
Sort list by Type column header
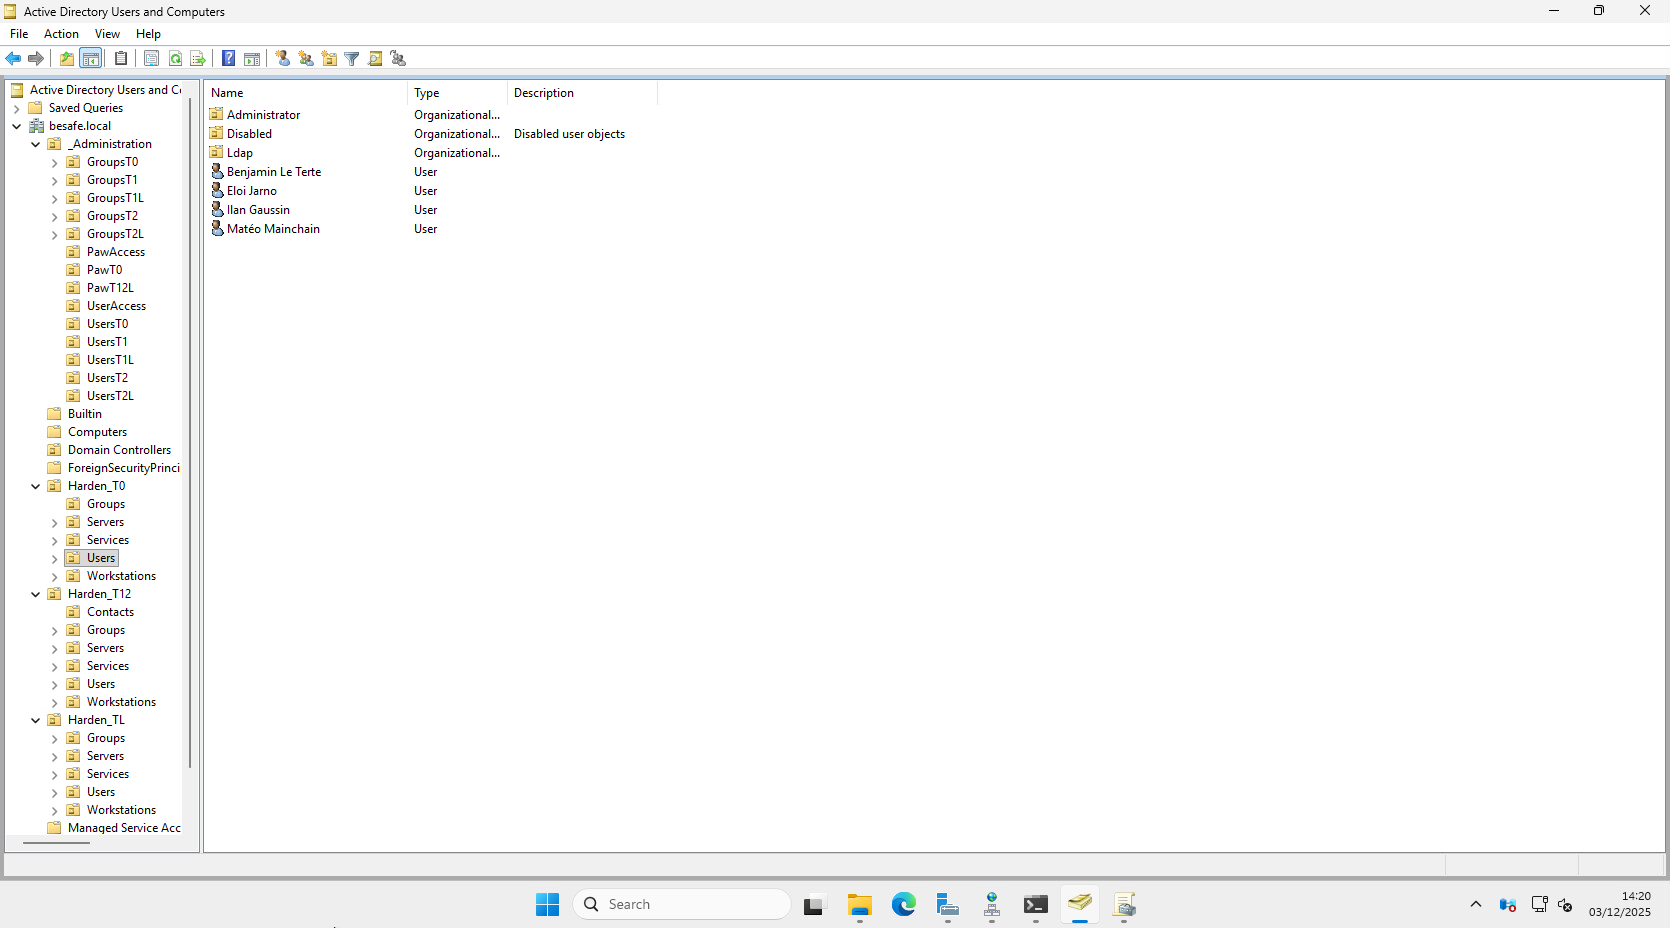(457, 93)
